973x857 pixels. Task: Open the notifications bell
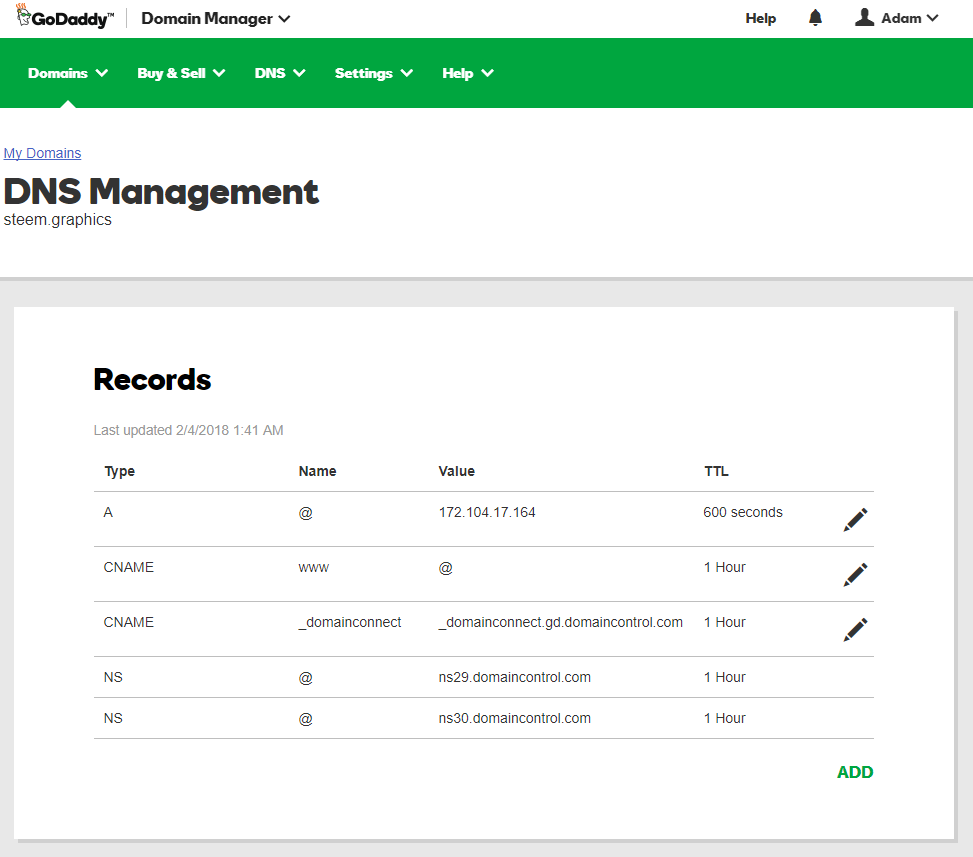click(815, 18)
